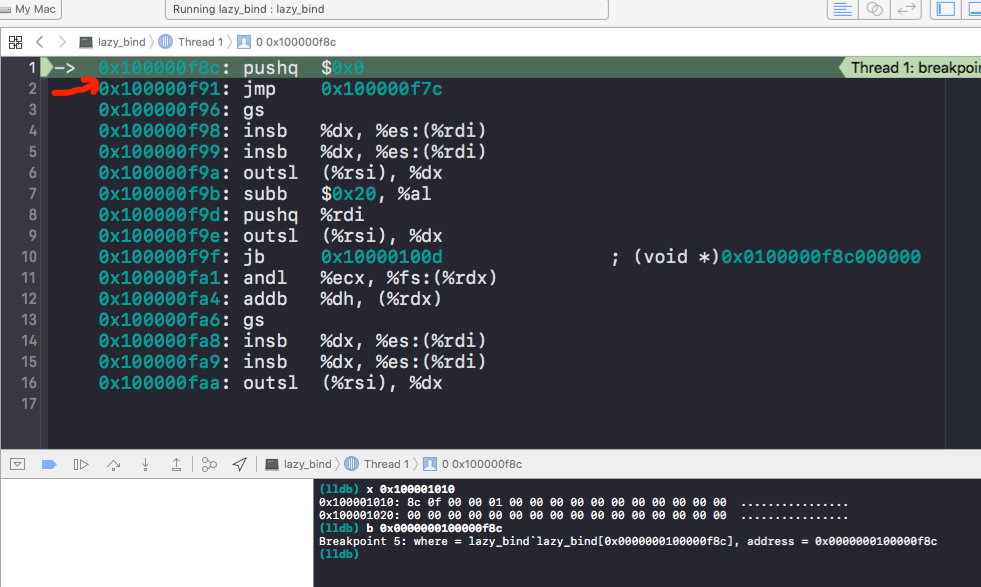The width and height of the screenshot is (981, 587).
Task: Open the related items grid menu
Action: point(16,42)
